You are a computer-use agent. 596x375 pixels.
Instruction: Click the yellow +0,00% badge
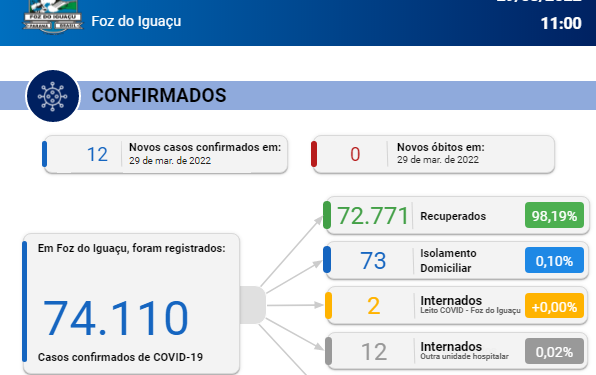point(554,306)
